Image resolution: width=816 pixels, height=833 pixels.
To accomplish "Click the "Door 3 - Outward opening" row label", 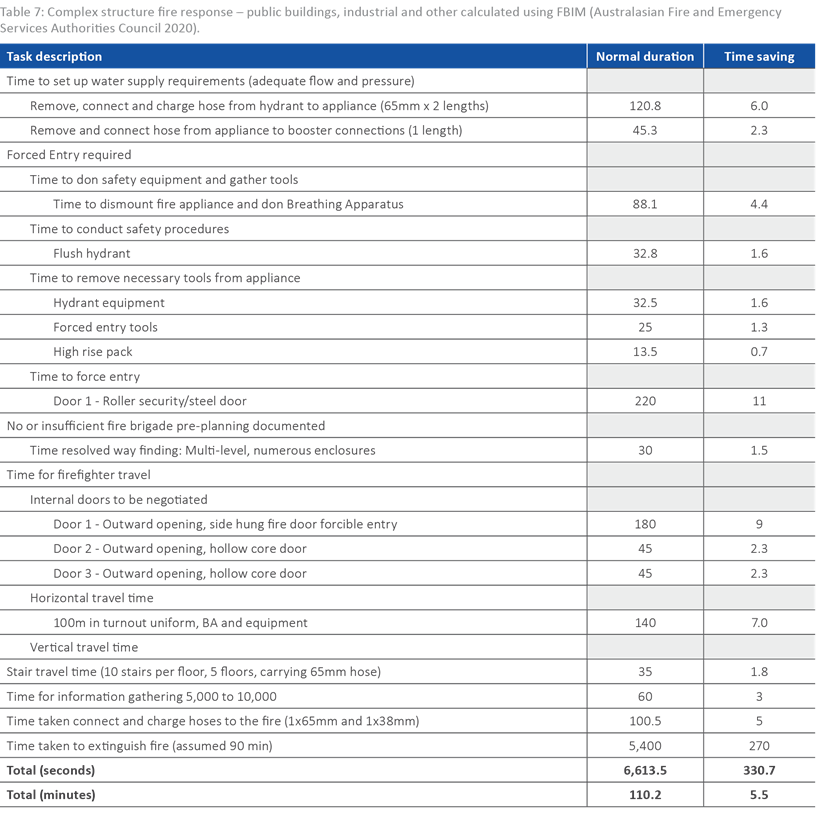I will click(180, 574).
